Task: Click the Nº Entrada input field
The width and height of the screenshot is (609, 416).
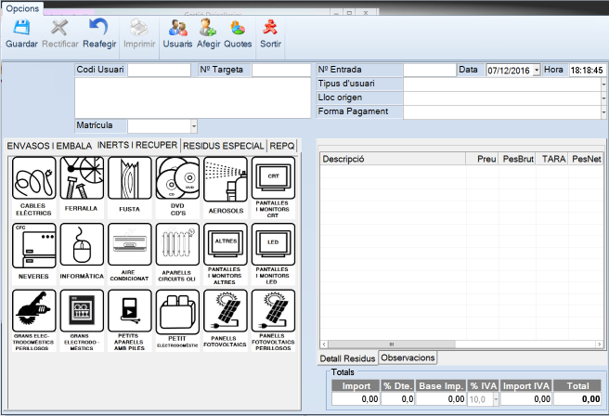Action: [430, 70]
